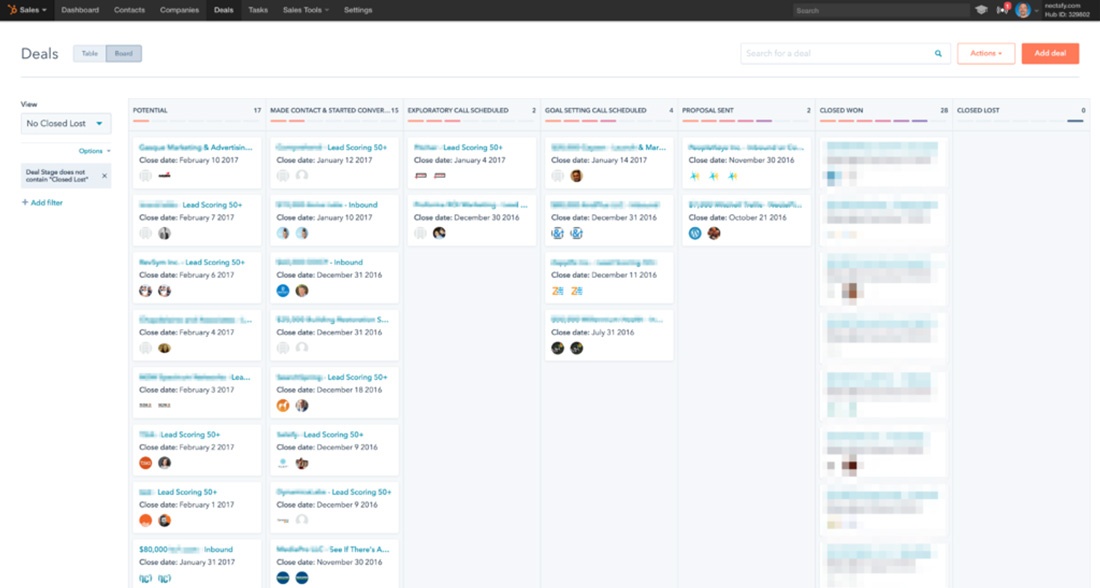Click the contact avatar on Inbound December 31 deal
This screenshot has width=1100, height=588.
click(302, 290)
